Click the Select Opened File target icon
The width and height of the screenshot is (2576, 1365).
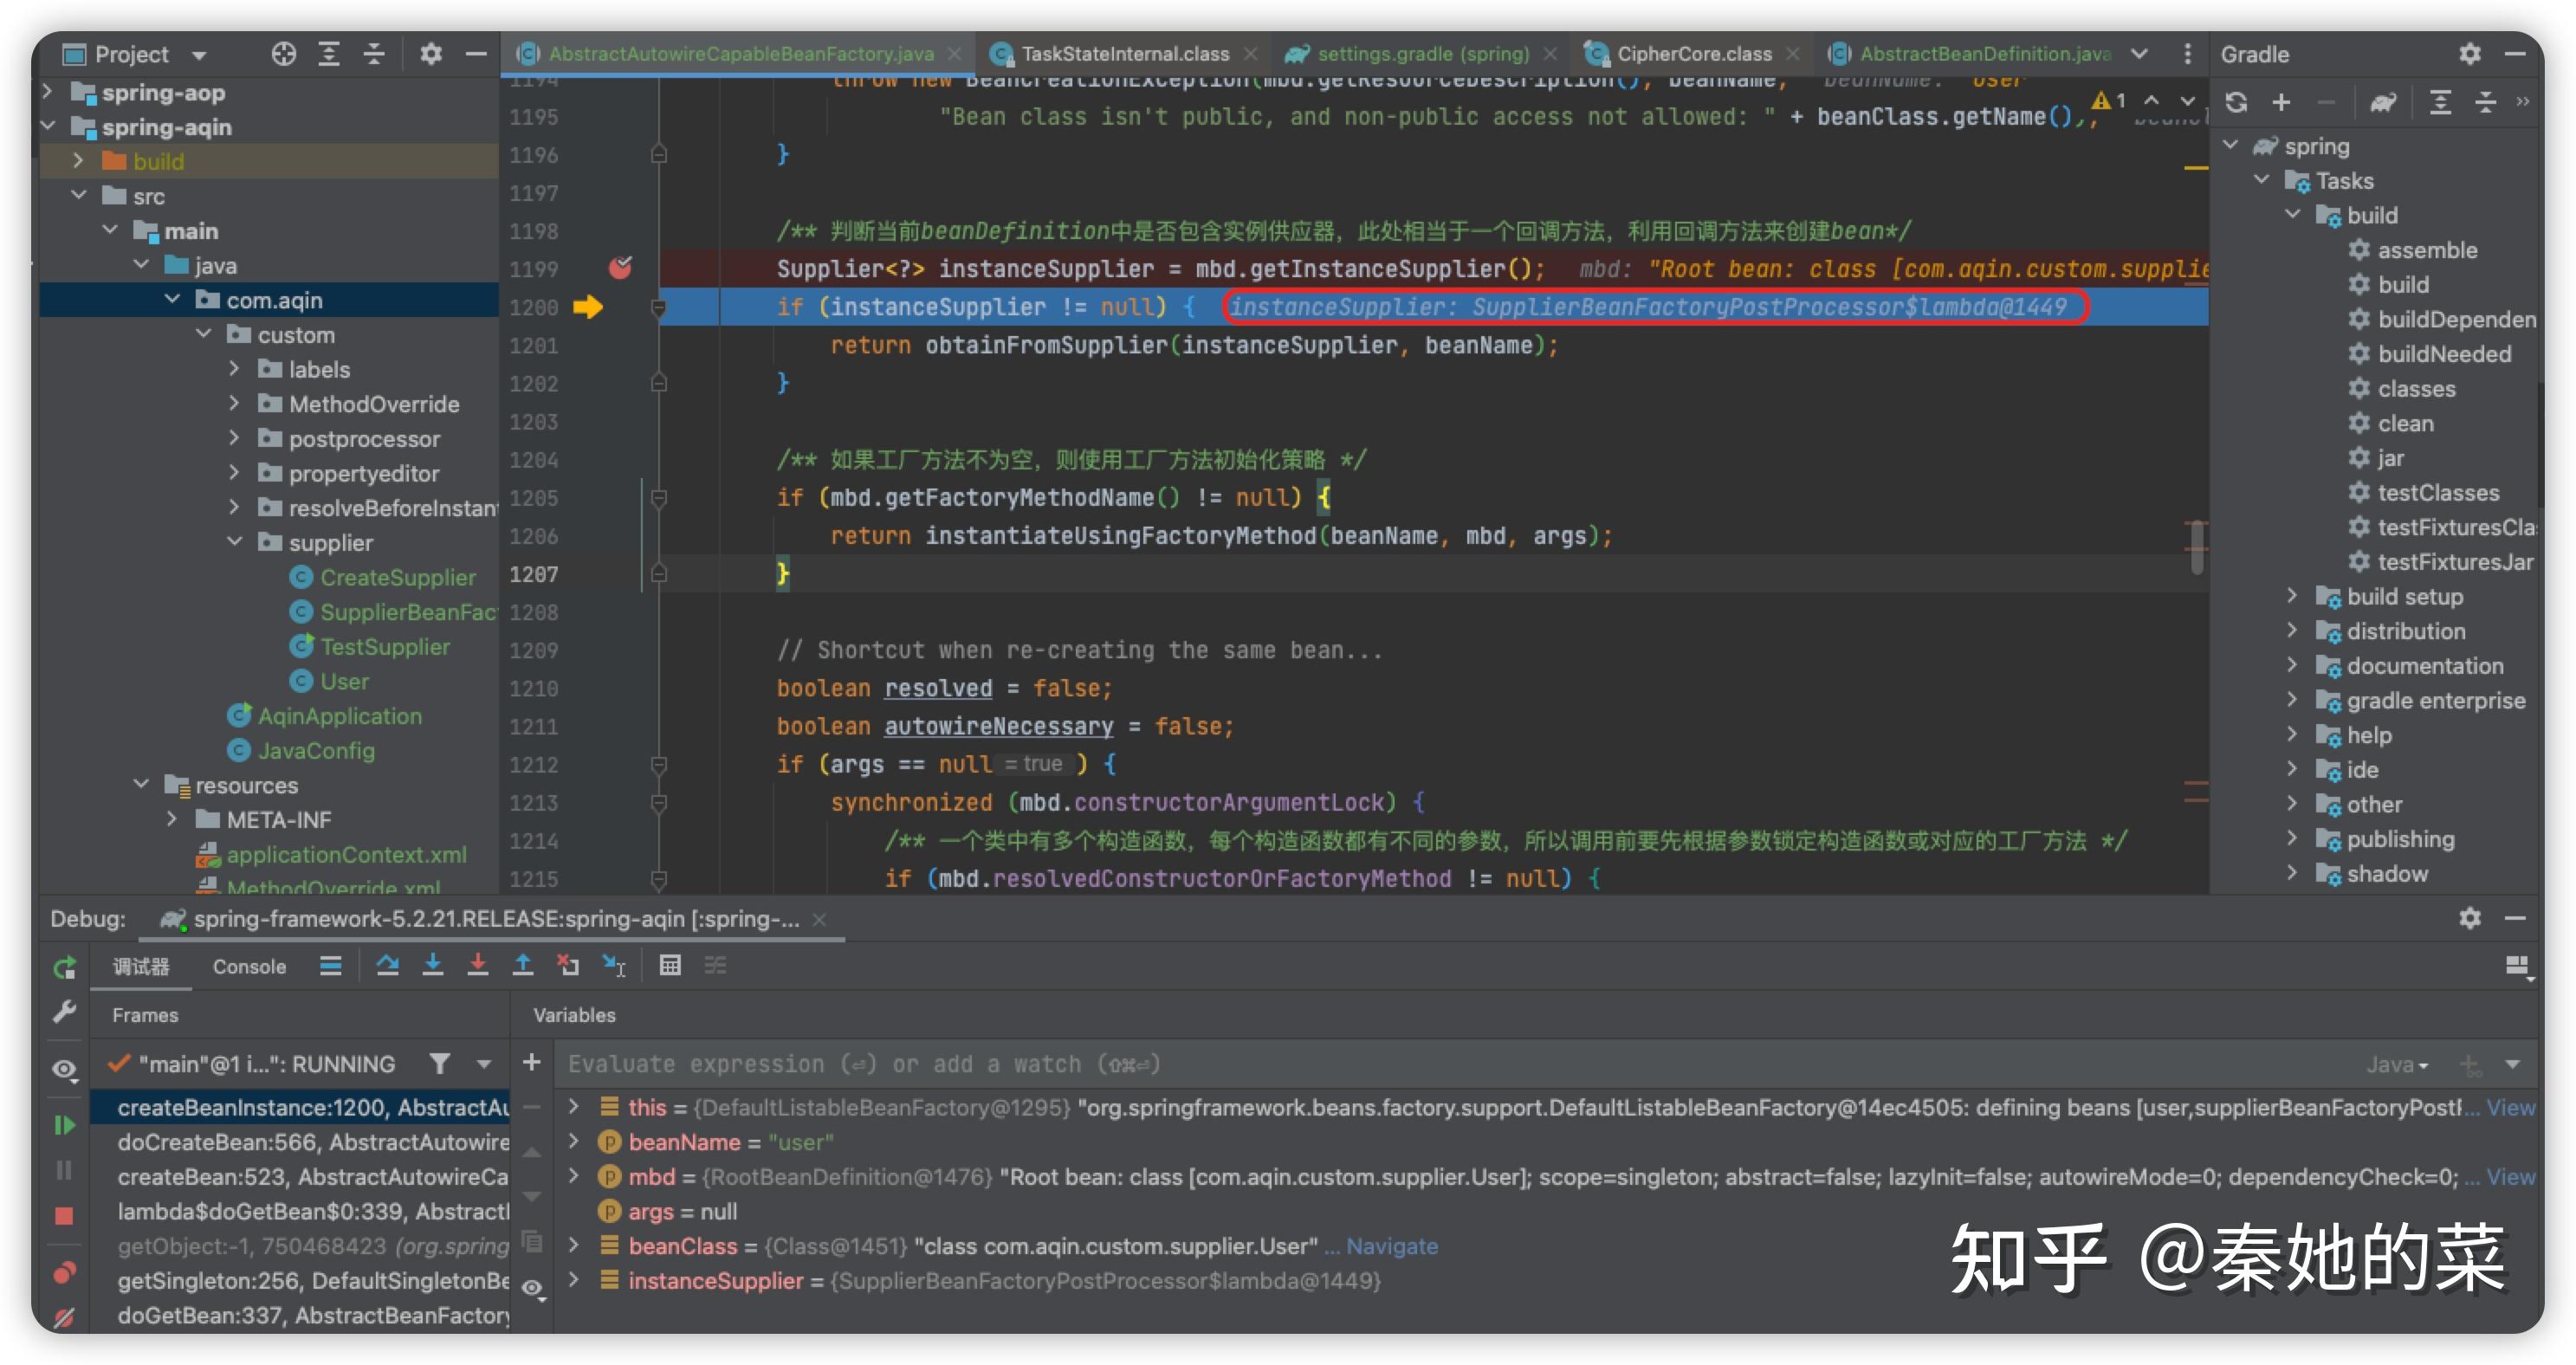click(x=284, y=54)
